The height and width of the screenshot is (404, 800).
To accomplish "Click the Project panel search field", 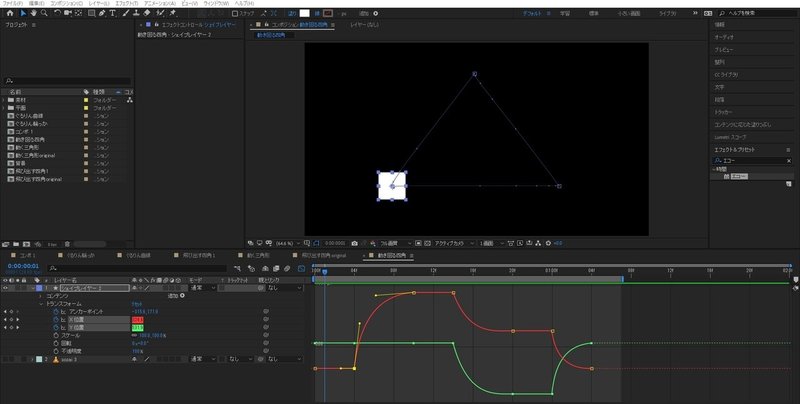I will point(67,81).
